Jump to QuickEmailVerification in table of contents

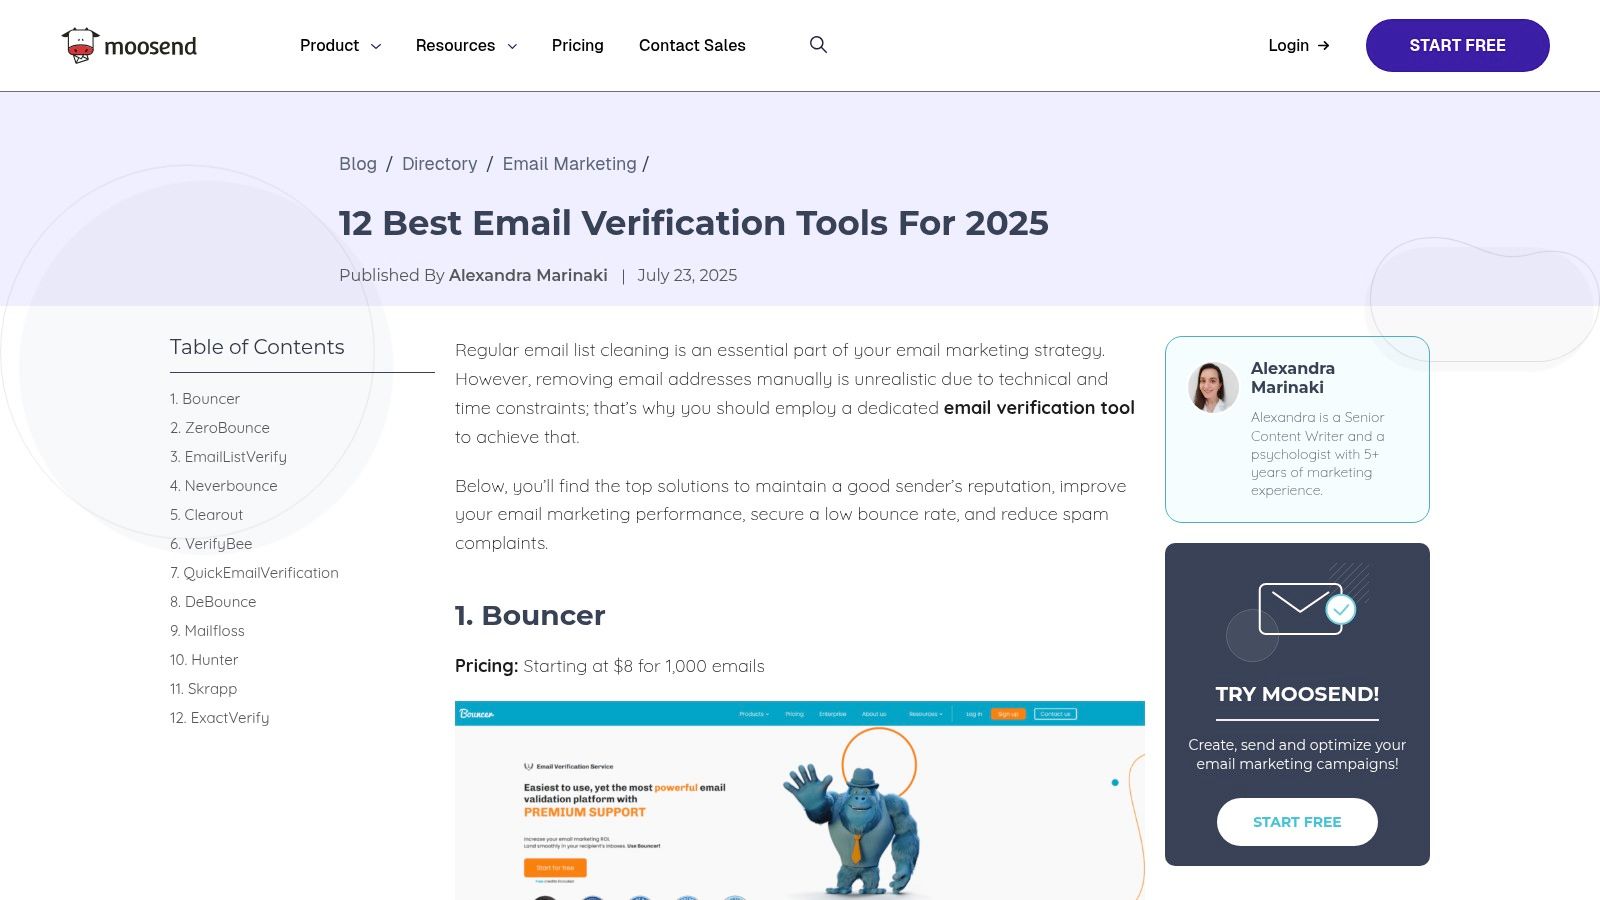pos(254,573)
